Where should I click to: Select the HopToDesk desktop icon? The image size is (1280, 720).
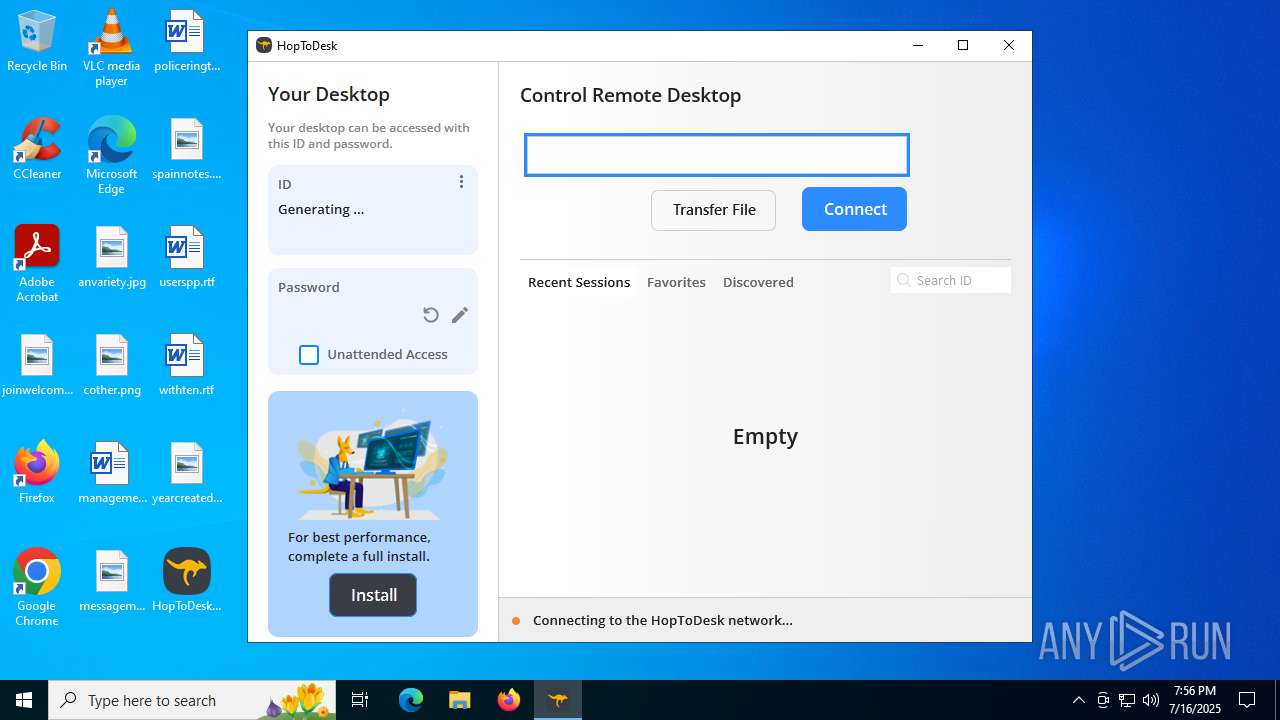pyautogui.click(x=187, y=581)
